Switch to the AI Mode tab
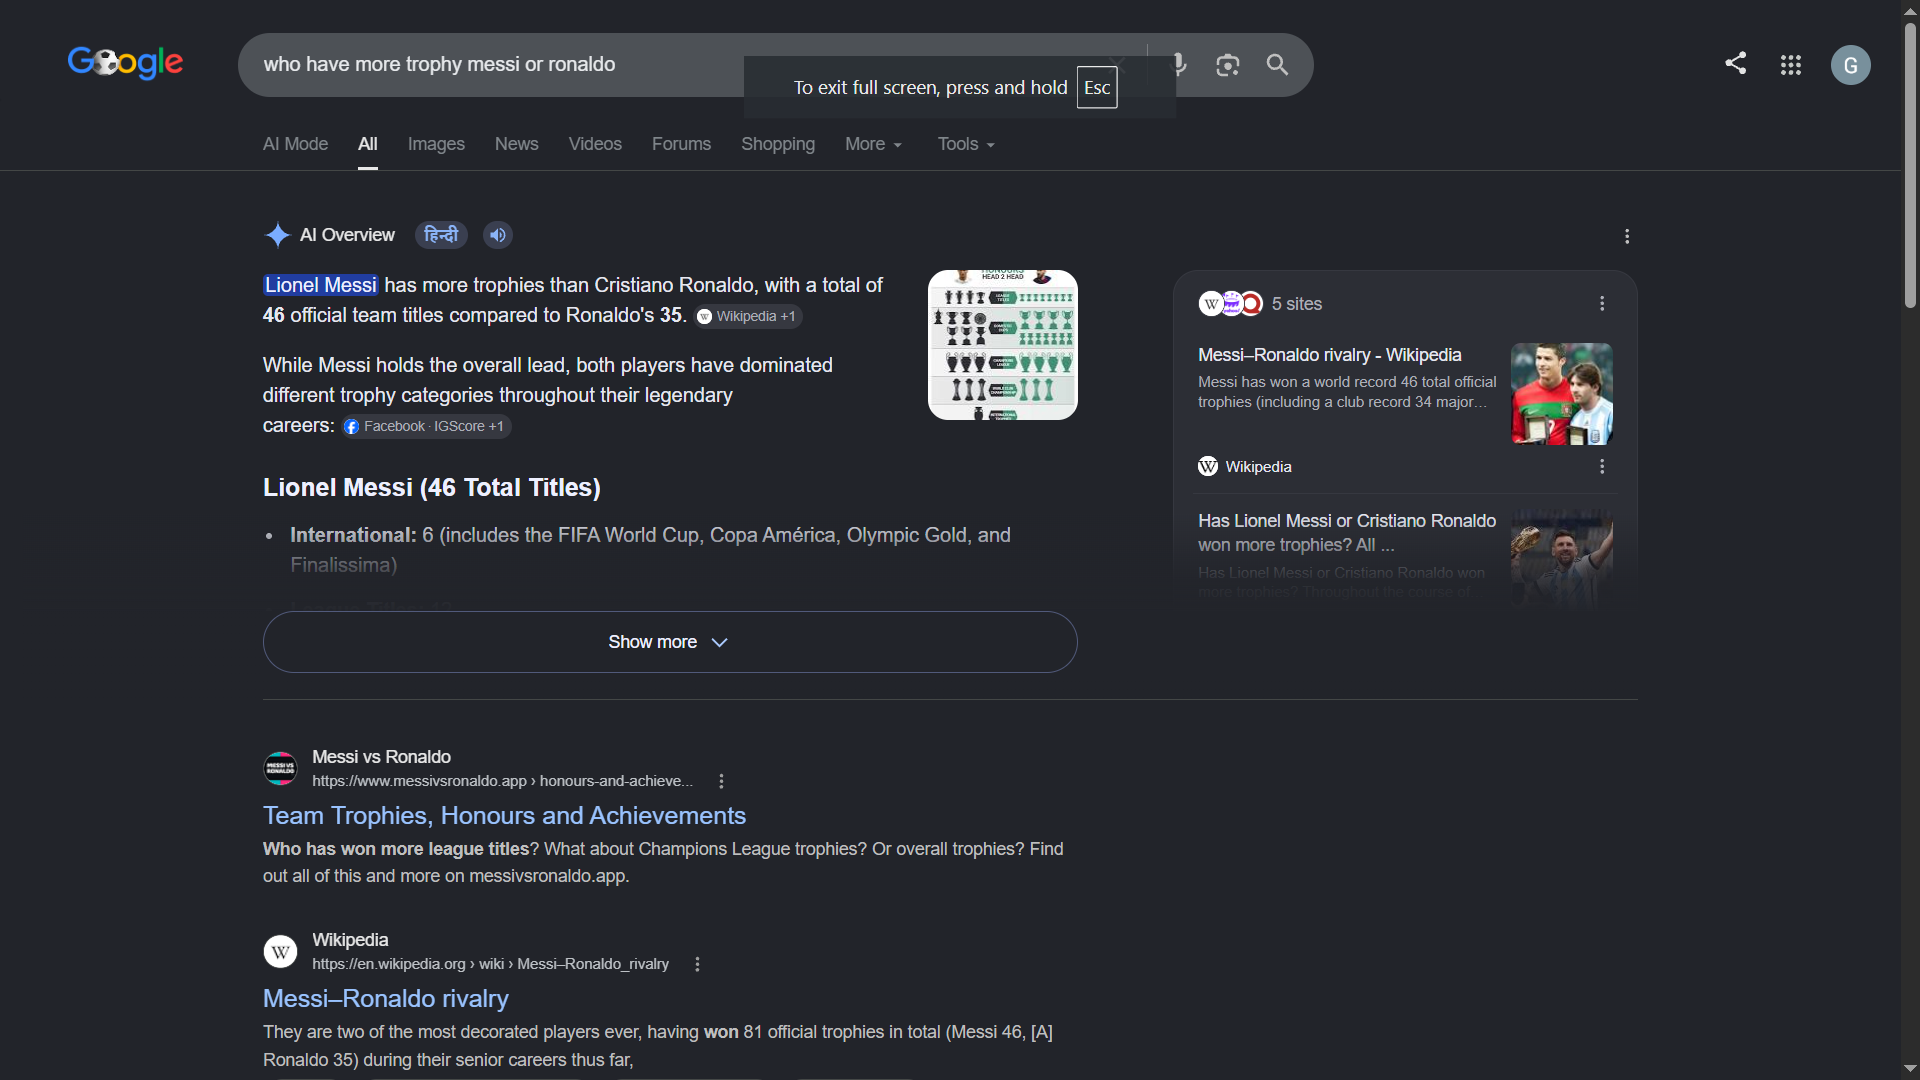 (295, 144)
